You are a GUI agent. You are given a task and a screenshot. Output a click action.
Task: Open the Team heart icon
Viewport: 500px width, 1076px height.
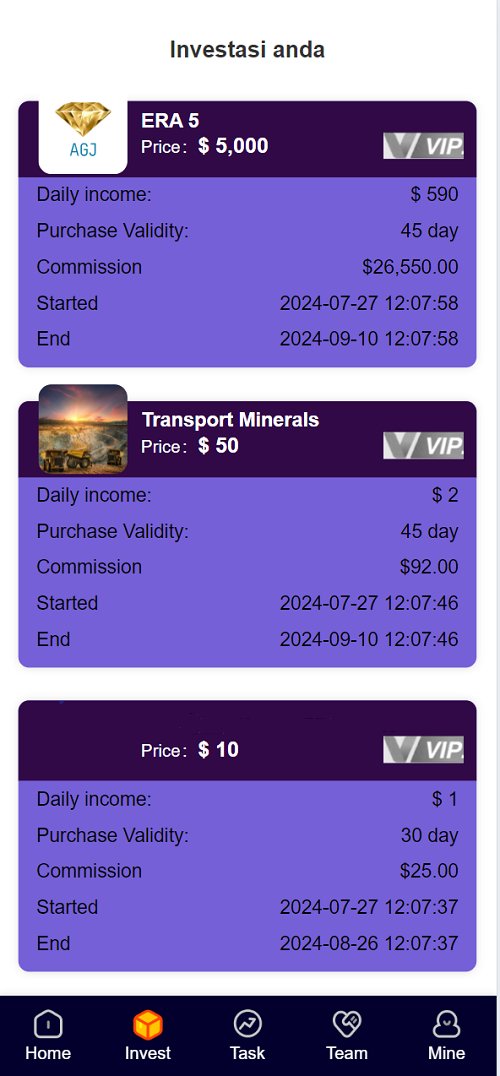pyautogui.click(x=346, y=1025)
